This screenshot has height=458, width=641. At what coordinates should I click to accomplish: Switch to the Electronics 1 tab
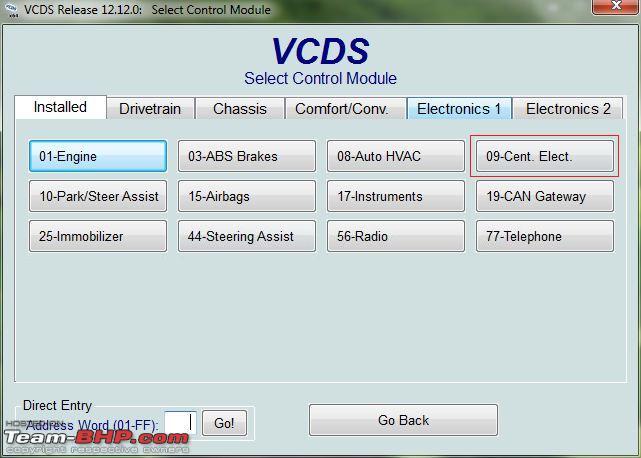click(459, 109)
